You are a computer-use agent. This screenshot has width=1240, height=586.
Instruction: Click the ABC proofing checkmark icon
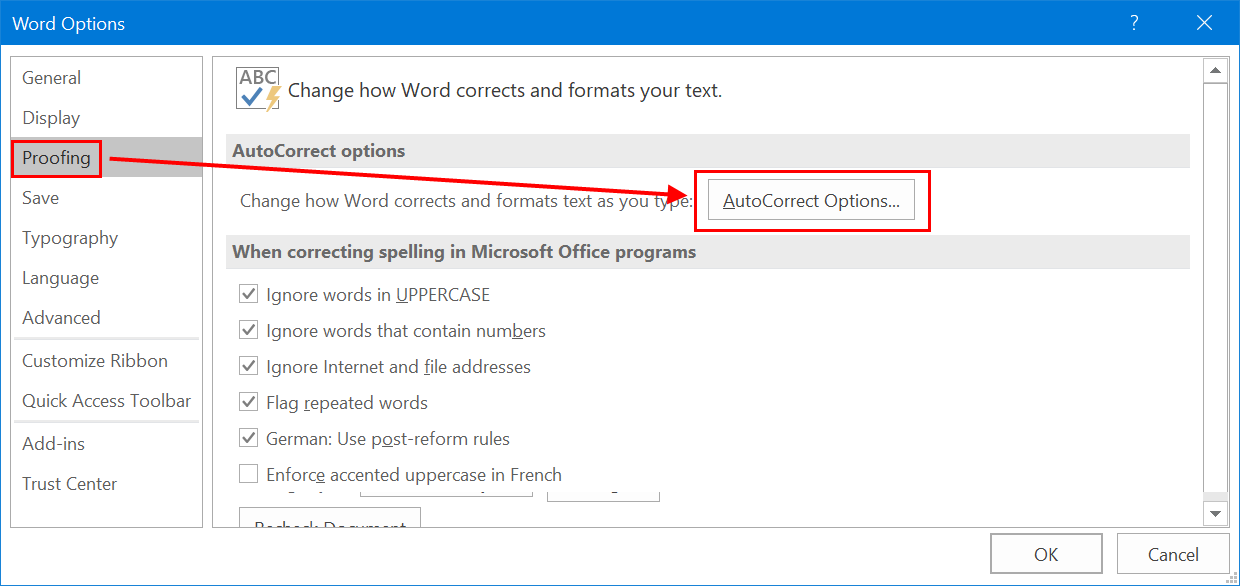point(257,89)
